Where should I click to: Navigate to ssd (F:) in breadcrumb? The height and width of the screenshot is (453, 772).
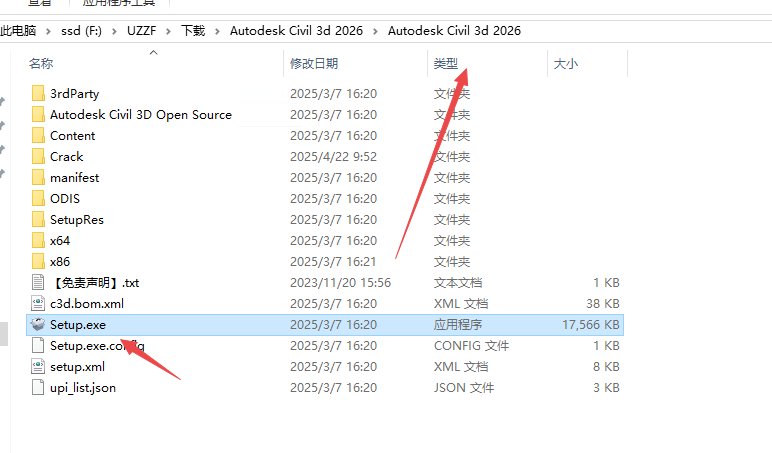[81, 31]
